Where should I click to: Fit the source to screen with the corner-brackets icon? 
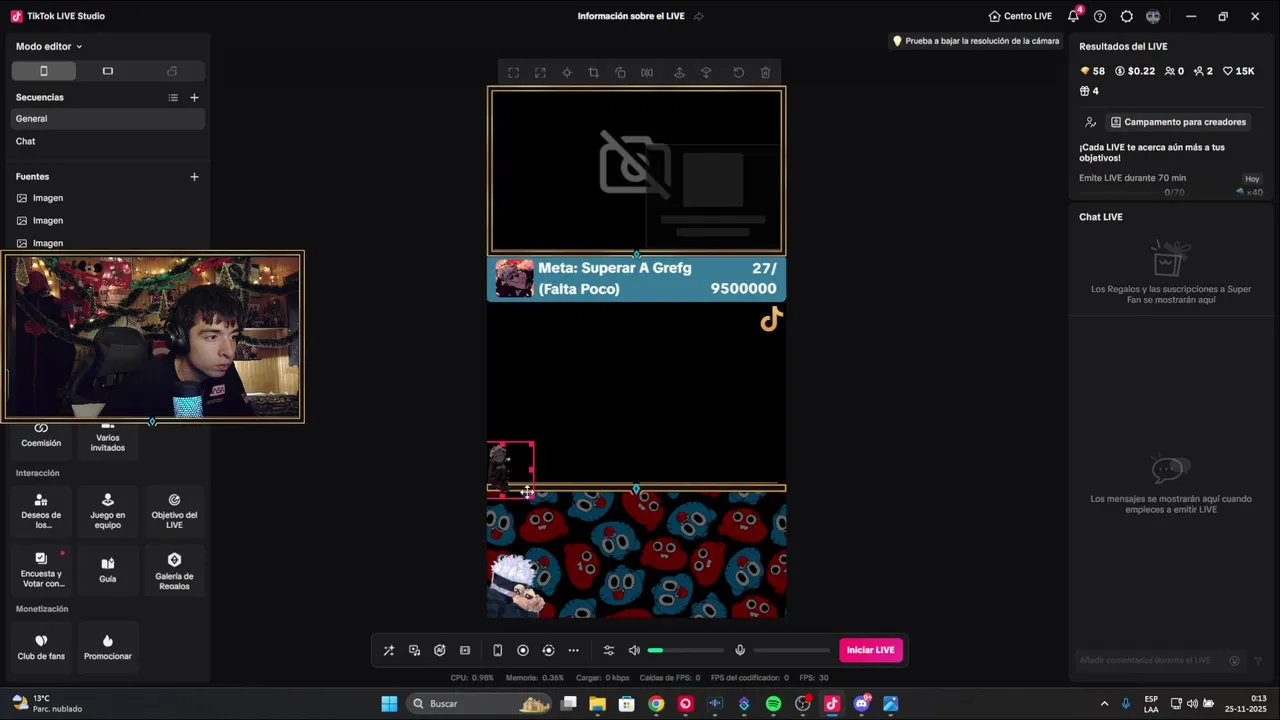click(513, 73)
